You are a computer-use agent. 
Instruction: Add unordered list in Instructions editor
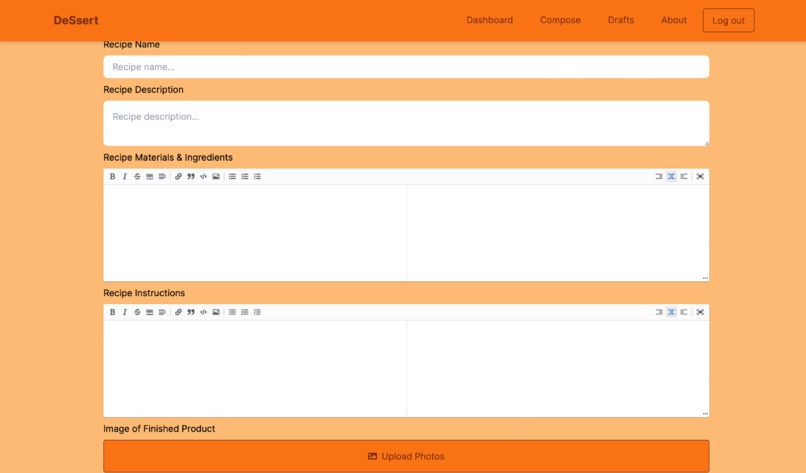pos(232,312)
